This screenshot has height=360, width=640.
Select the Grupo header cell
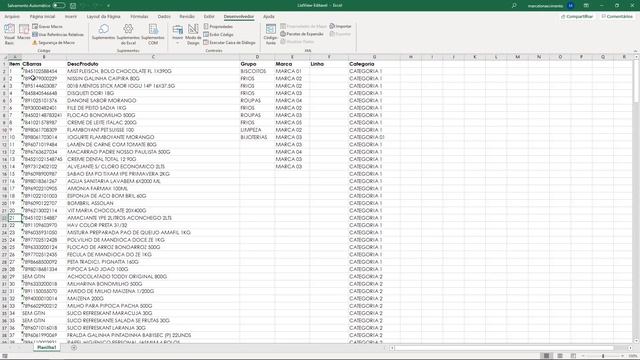(x=257, y=64)
